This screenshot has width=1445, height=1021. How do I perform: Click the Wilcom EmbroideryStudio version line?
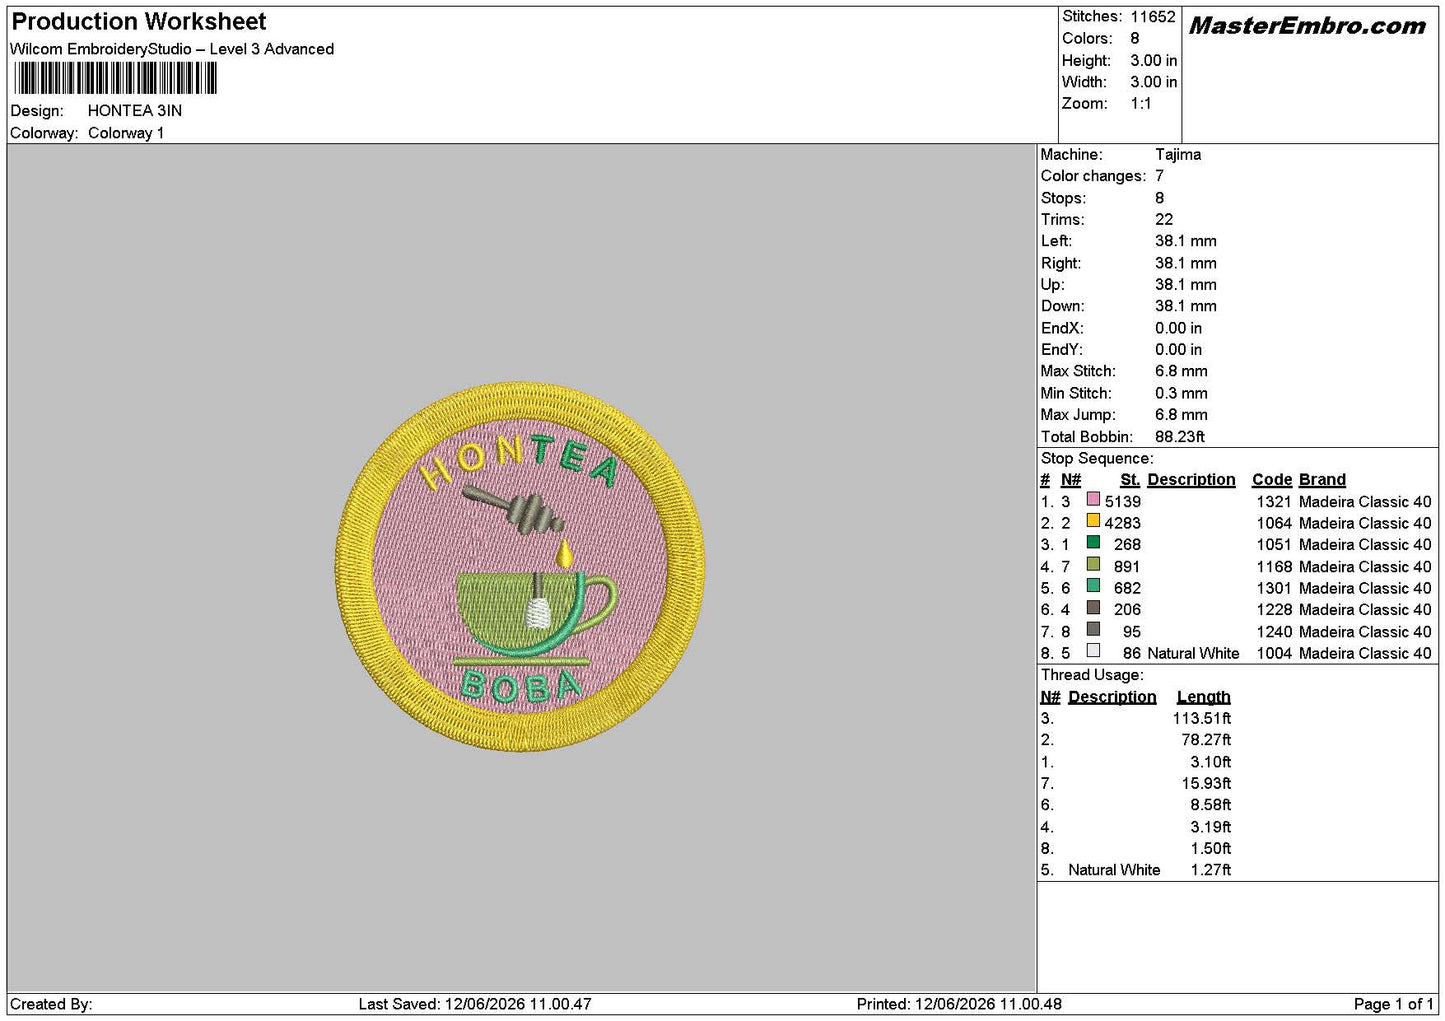click(172, 49)
